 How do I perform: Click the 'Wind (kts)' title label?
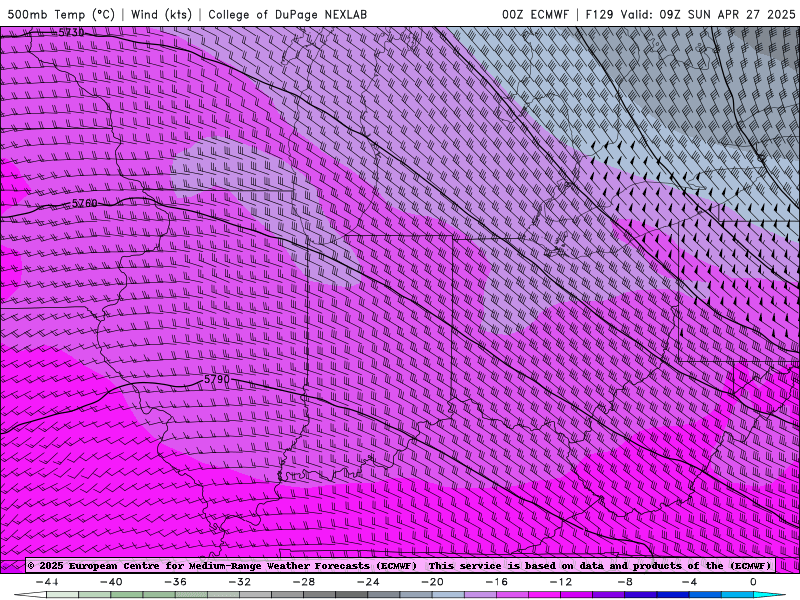tap(161, 14)
